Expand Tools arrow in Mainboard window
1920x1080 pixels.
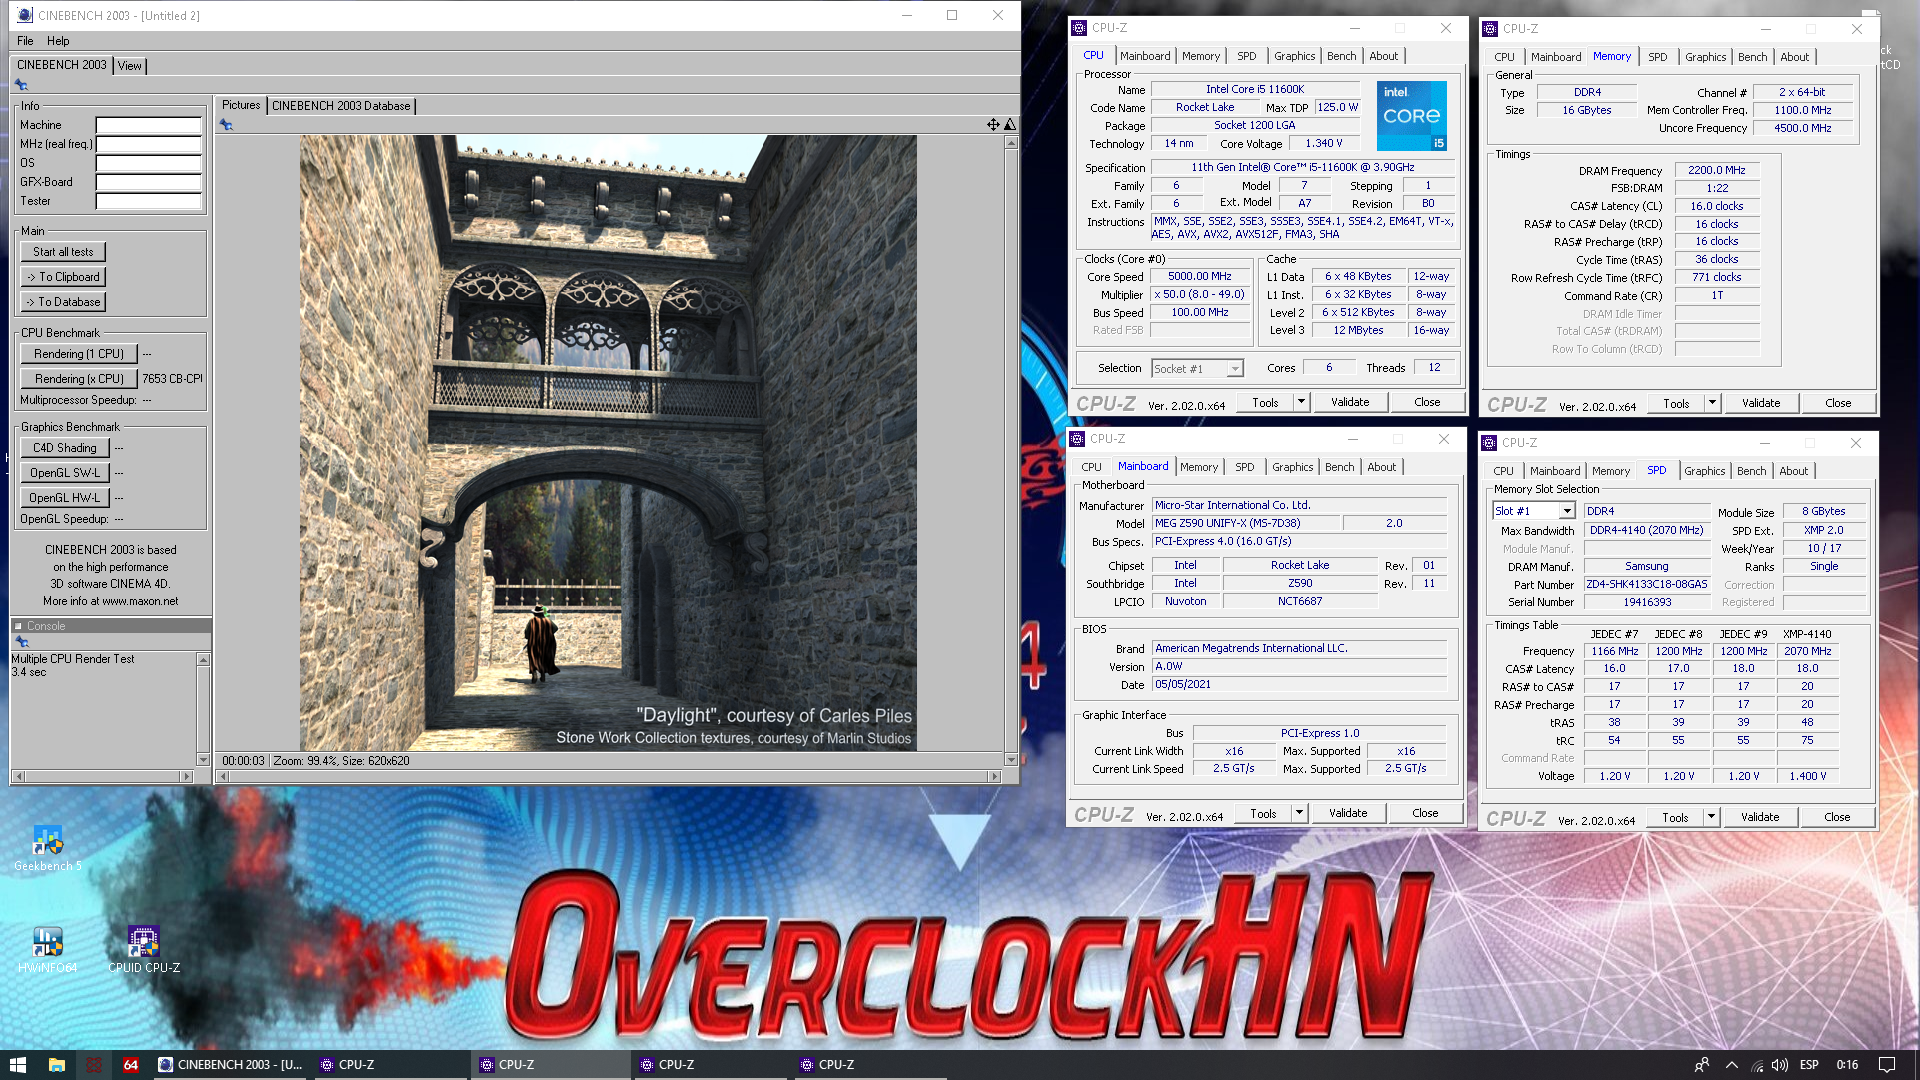point(1299,813)
